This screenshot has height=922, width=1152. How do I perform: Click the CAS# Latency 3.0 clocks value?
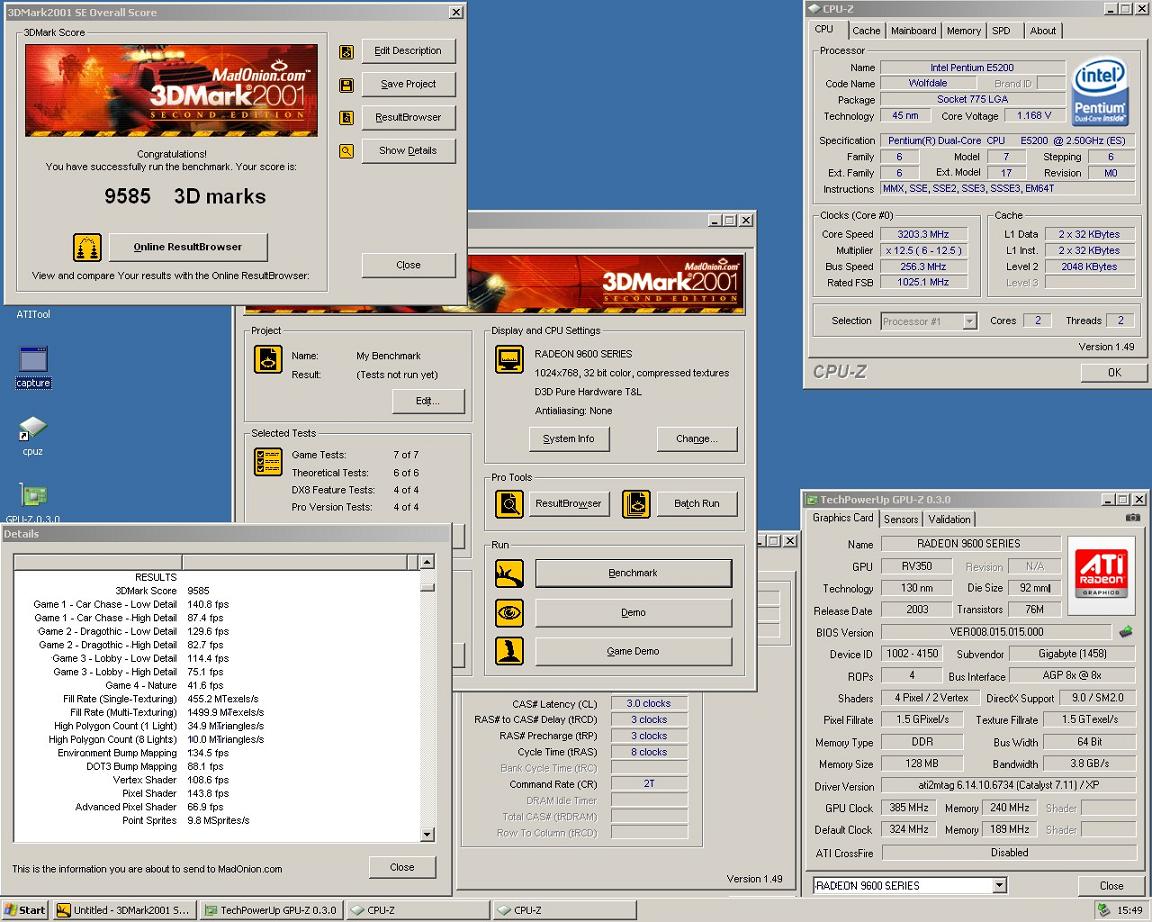(x=649, y=704)
